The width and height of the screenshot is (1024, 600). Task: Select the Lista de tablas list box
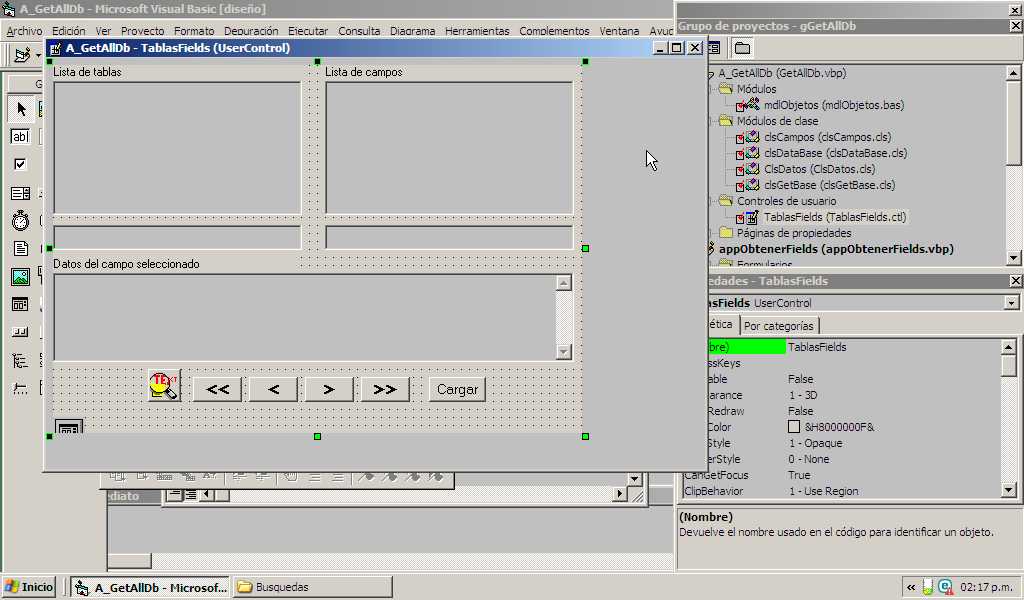[177, 148]
